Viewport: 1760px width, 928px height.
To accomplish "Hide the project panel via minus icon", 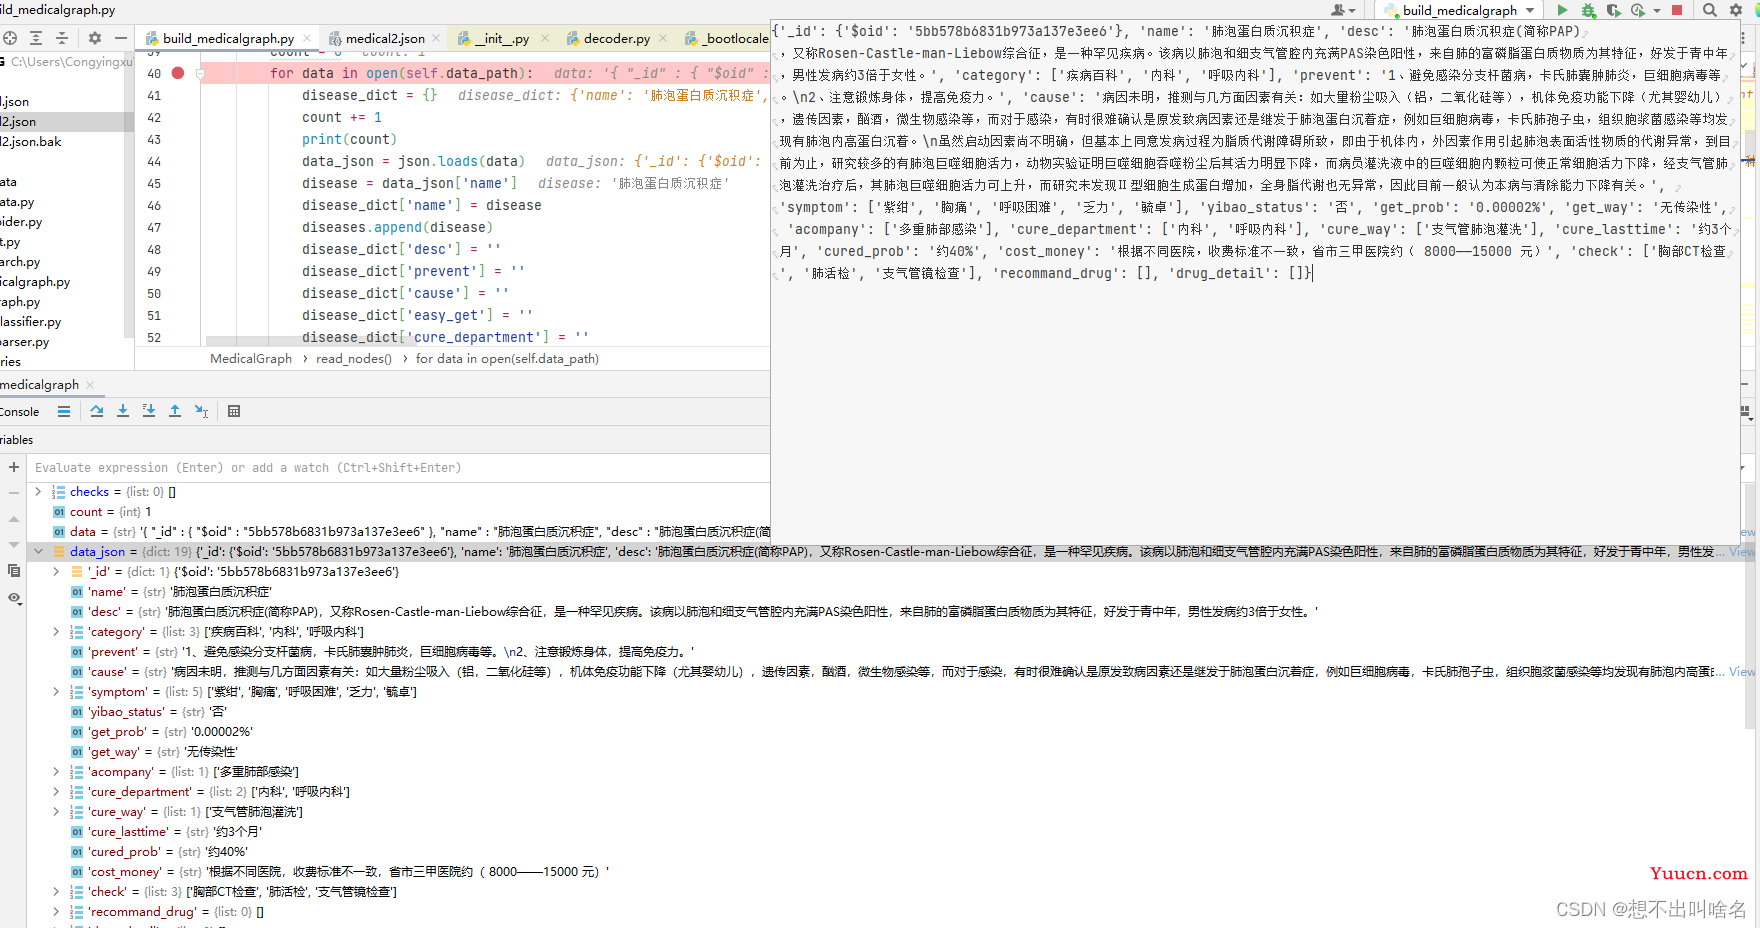I will point(120,38).
